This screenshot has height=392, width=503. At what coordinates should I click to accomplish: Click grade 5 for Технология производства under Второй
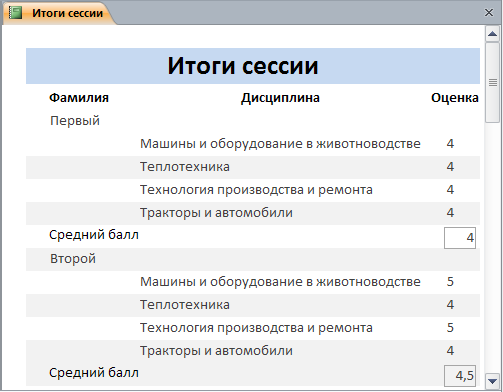tap(450, 328)
